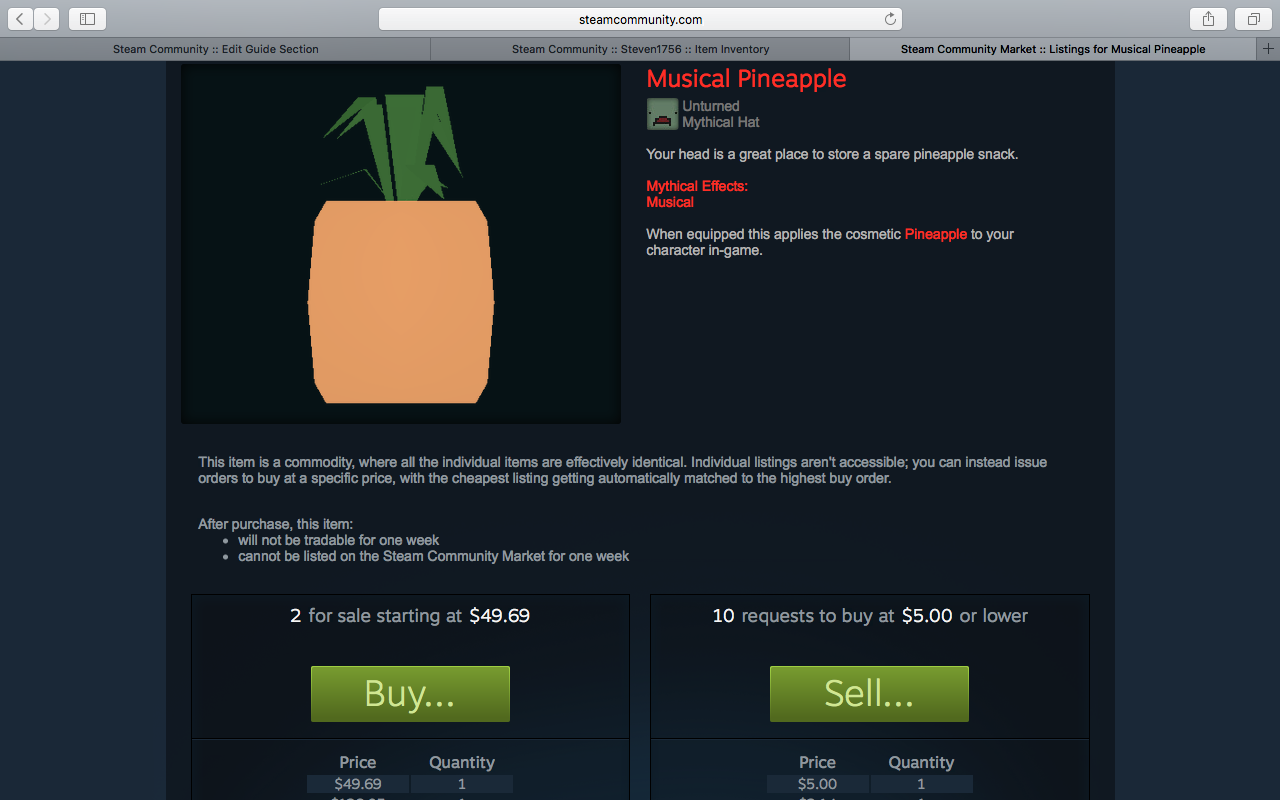This screenshot has width=1280, height=800.
Task: Open the Share icon in toolbar
Action: point(1208,18)
